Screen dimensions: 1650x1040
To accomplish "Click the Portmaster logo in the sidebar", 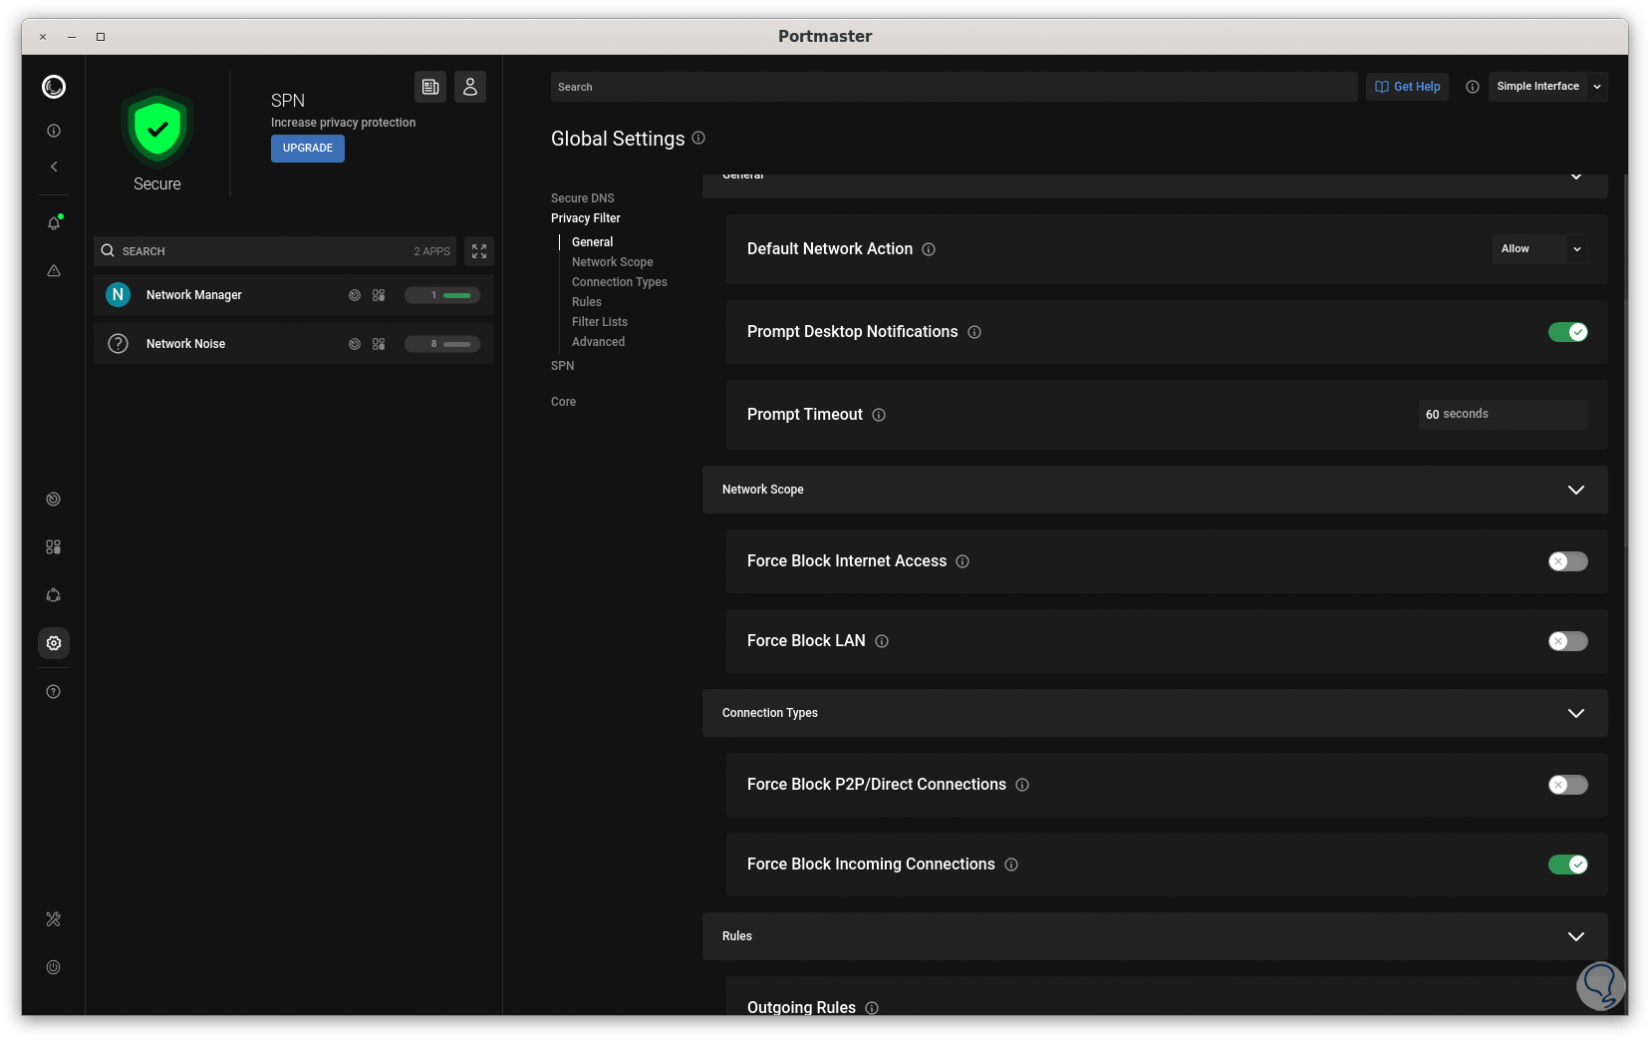I will (54, 87).
